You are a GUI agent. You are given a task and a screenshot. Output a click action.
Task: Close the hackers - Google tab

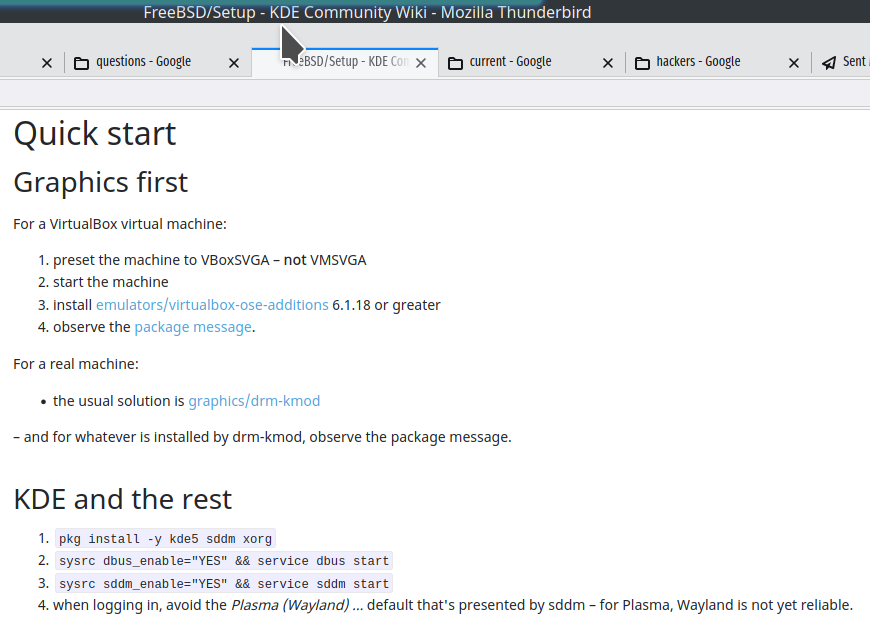click(794, 62)
